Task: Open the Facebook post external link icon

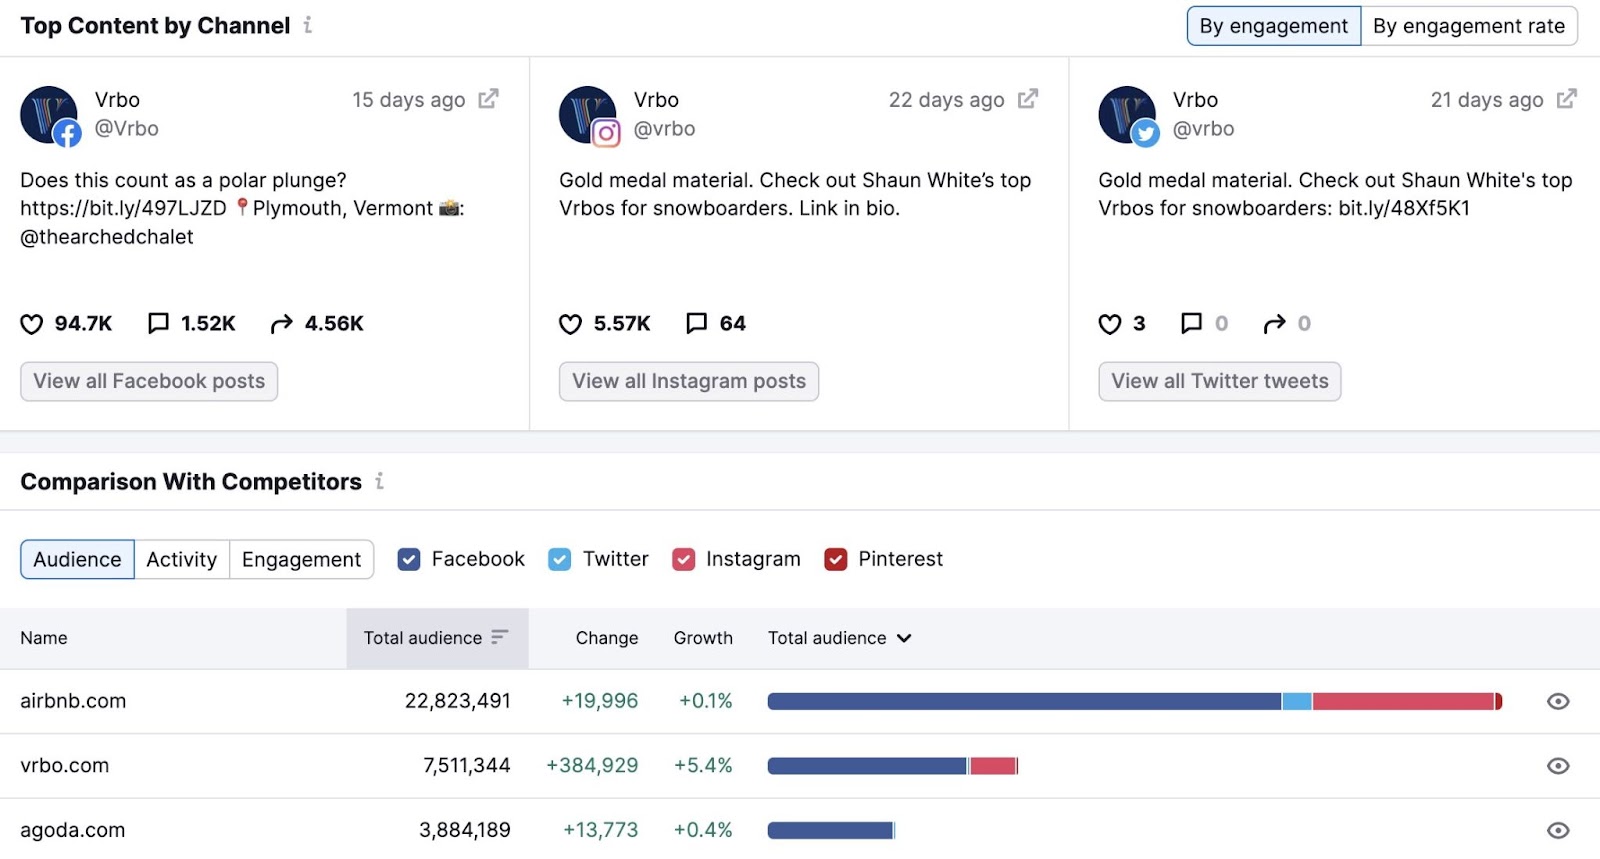Action: pos(488,99)
